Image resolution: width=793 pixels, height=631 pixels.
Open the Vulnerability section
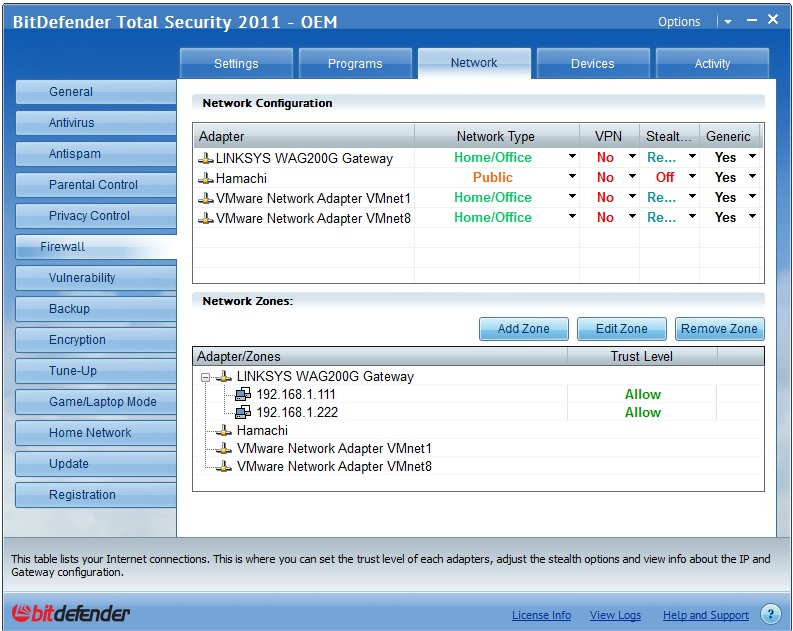point(96,278)
